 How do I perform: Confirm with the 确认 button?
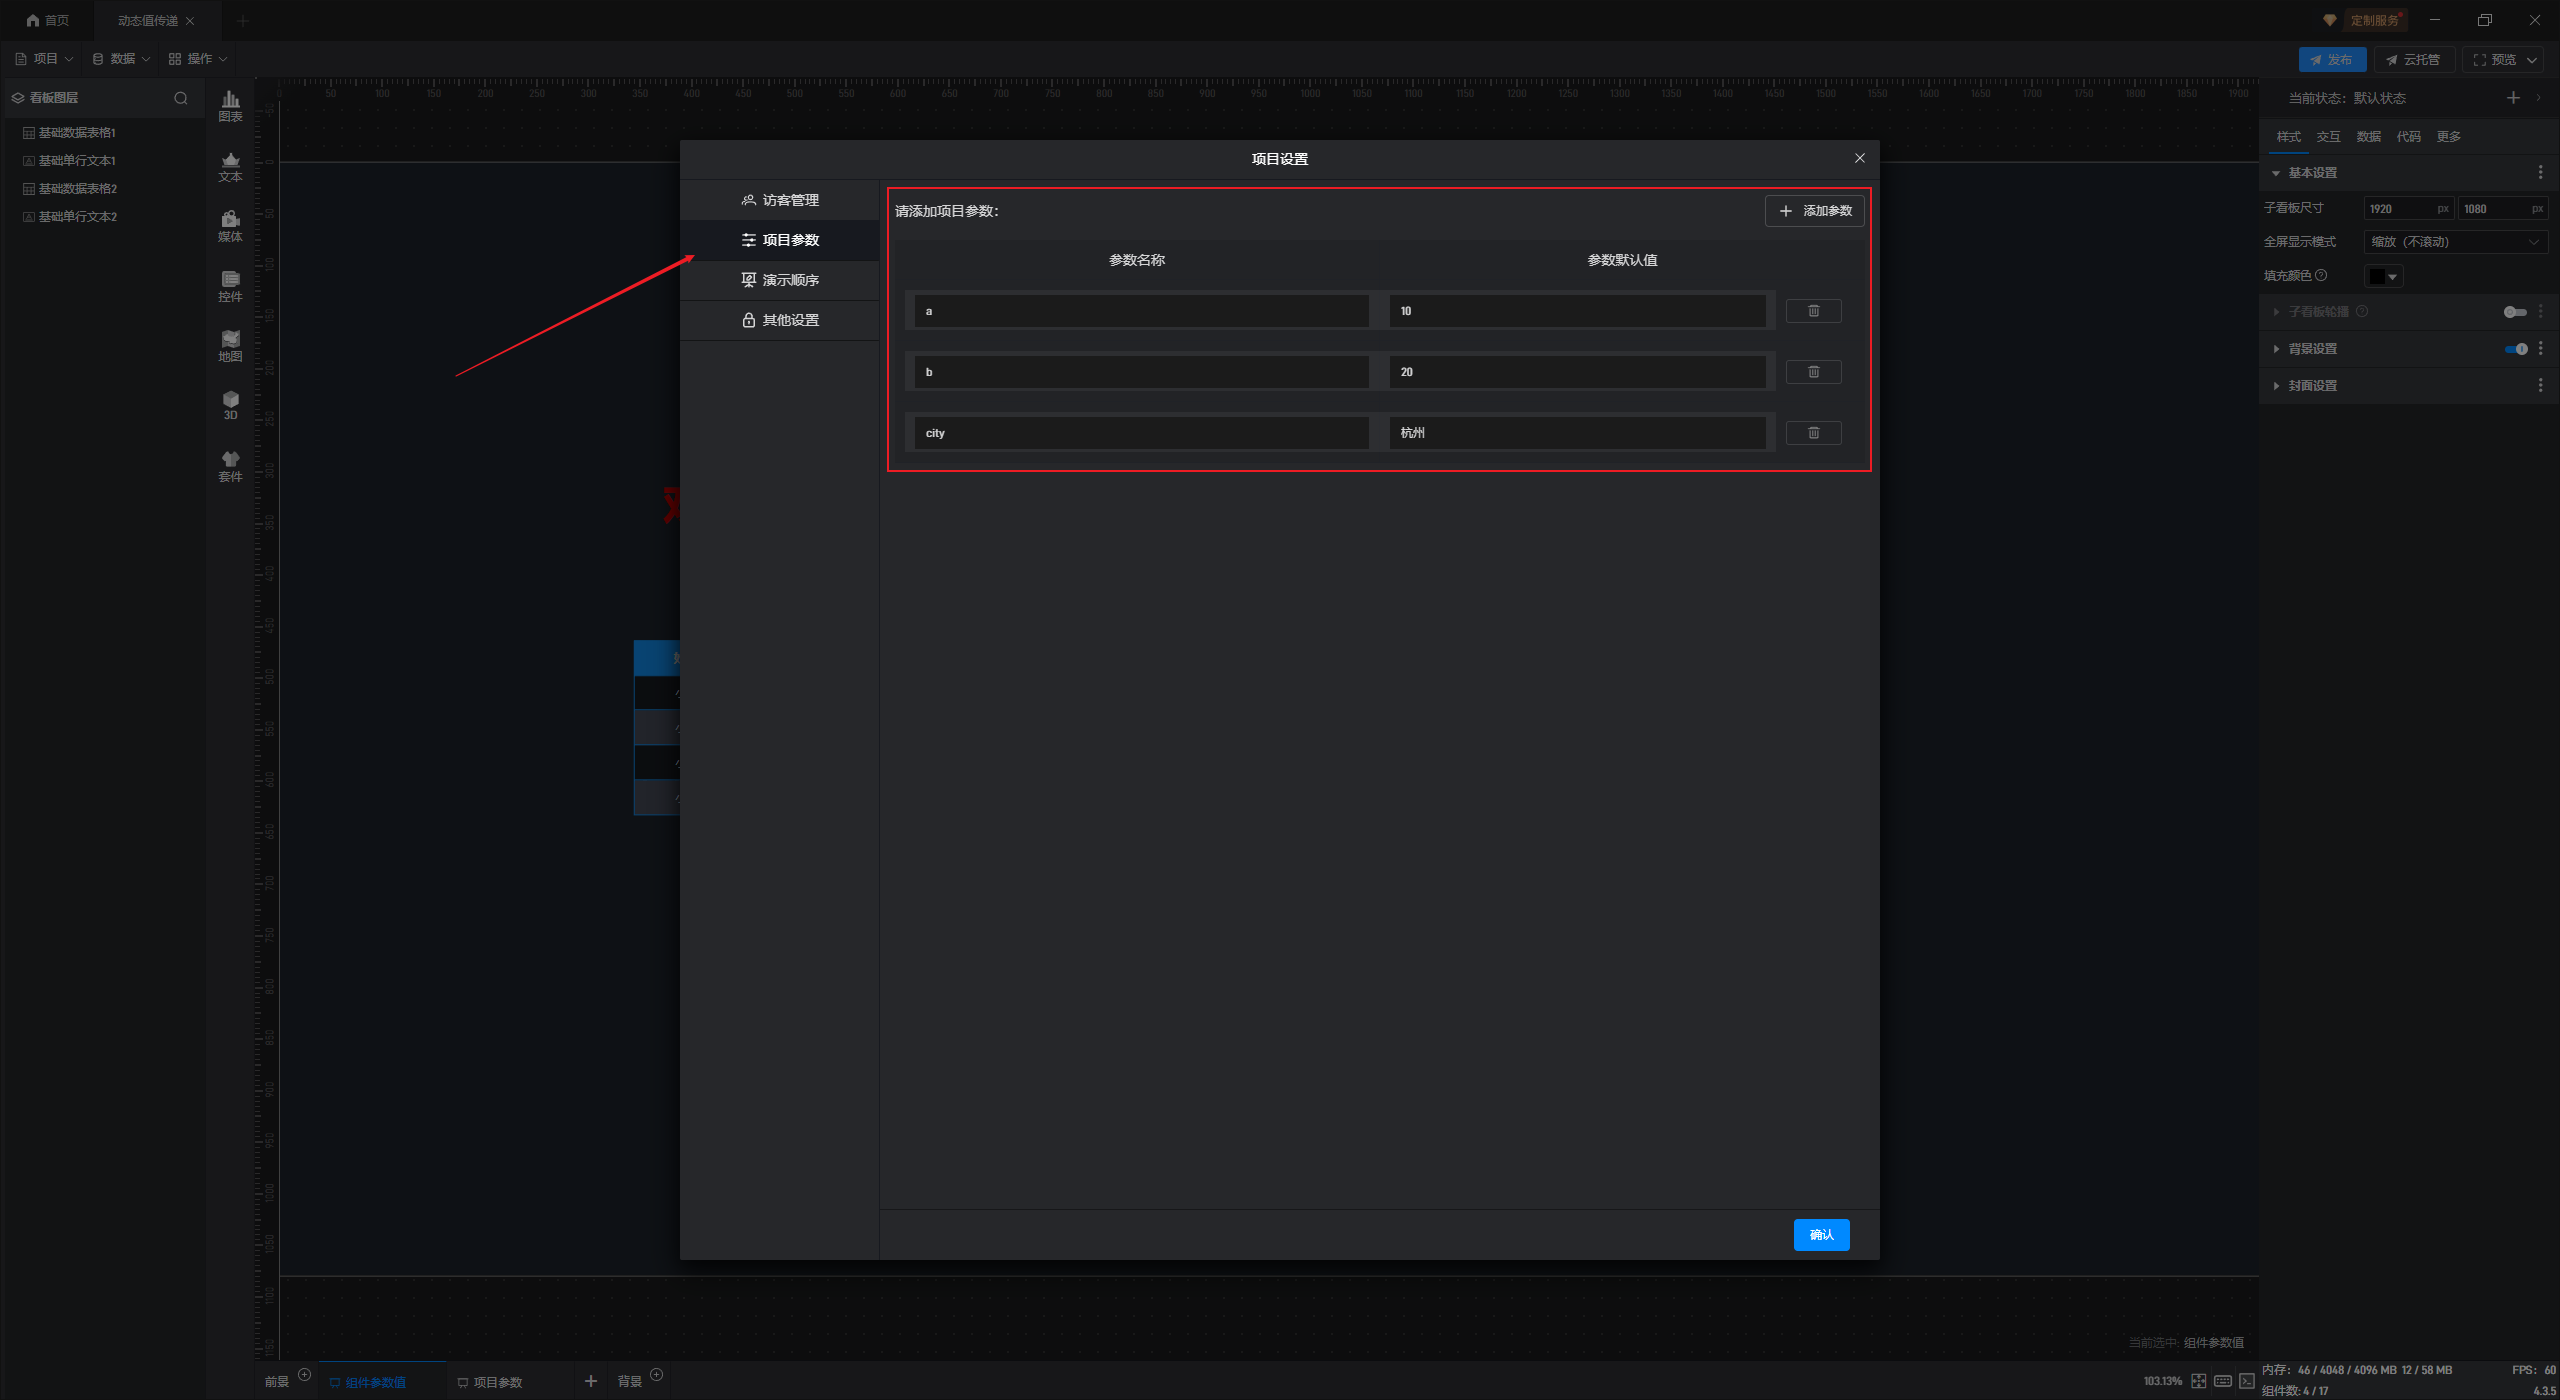(1821, 1235)
